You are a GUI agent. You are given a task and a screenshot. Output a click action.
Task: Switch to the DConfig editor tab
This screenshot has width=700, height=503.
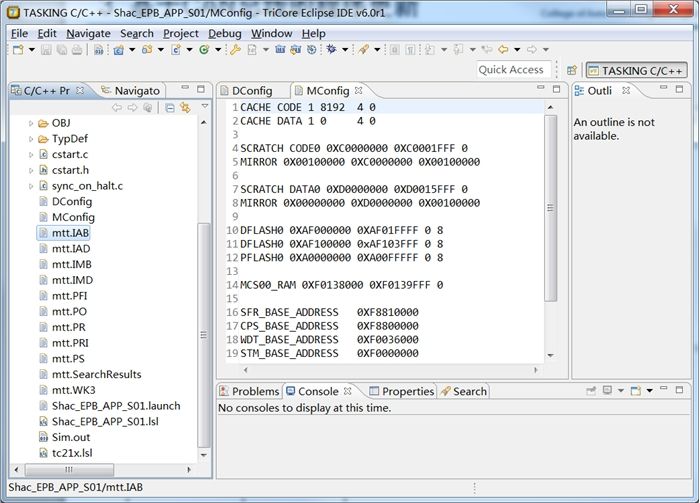pos(251,90)
